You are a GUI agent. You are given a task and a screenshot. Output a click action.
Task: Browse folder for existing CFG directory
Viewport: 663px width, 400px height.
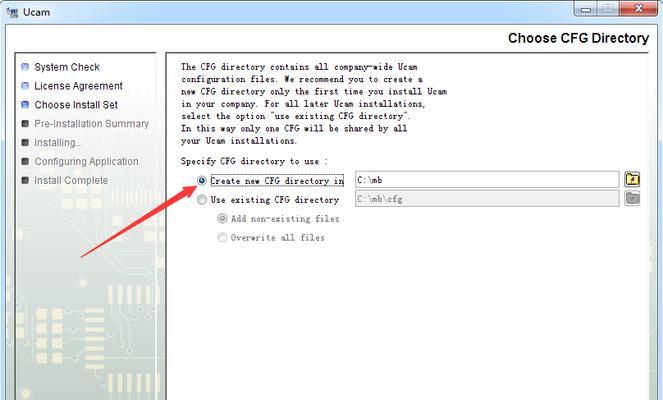[632, 198]
